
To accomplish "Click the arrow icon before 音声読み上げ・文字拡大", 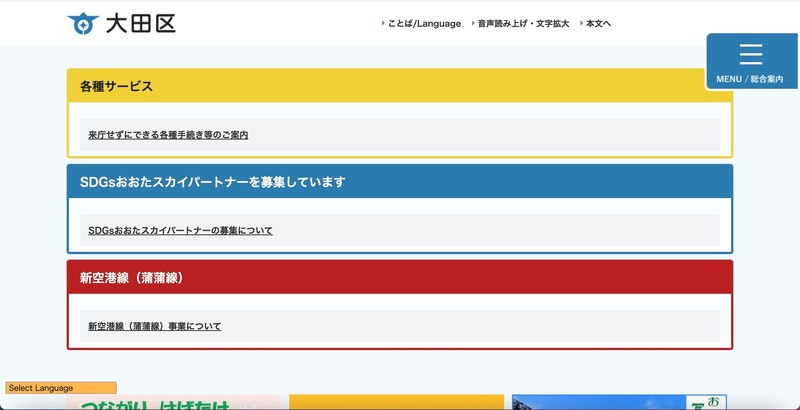I will pyautogui.click(x=471, y=23).
